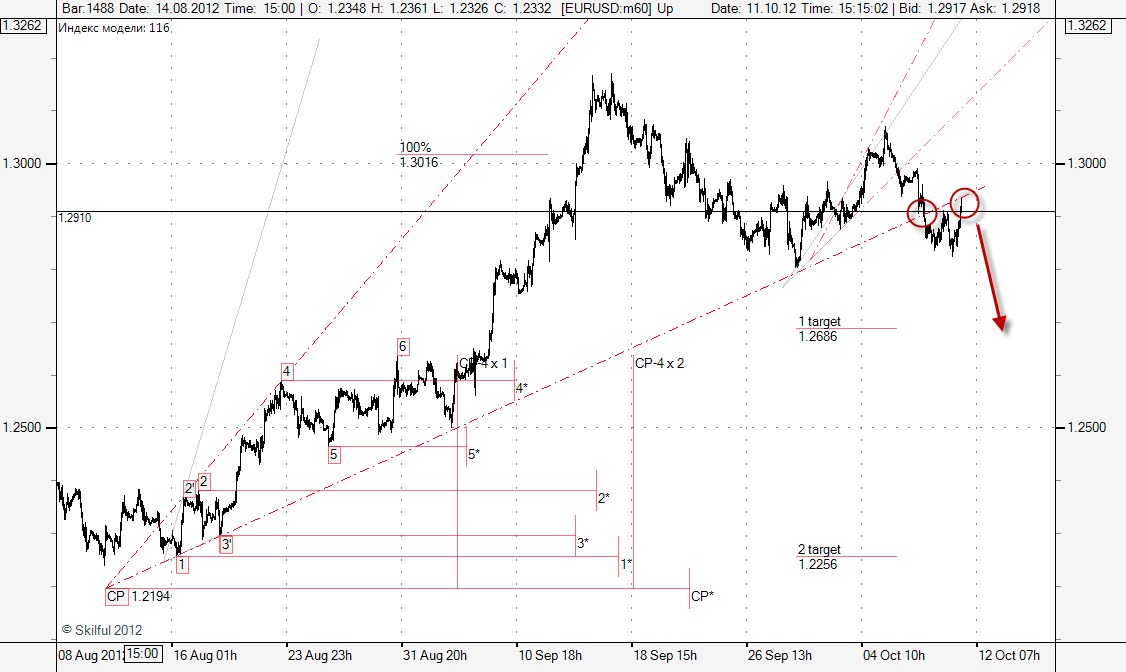Click the boxed 15:00 time cursor label
Image resolution: width=1126 pixels, height=672 pixels.
(143, 654)
